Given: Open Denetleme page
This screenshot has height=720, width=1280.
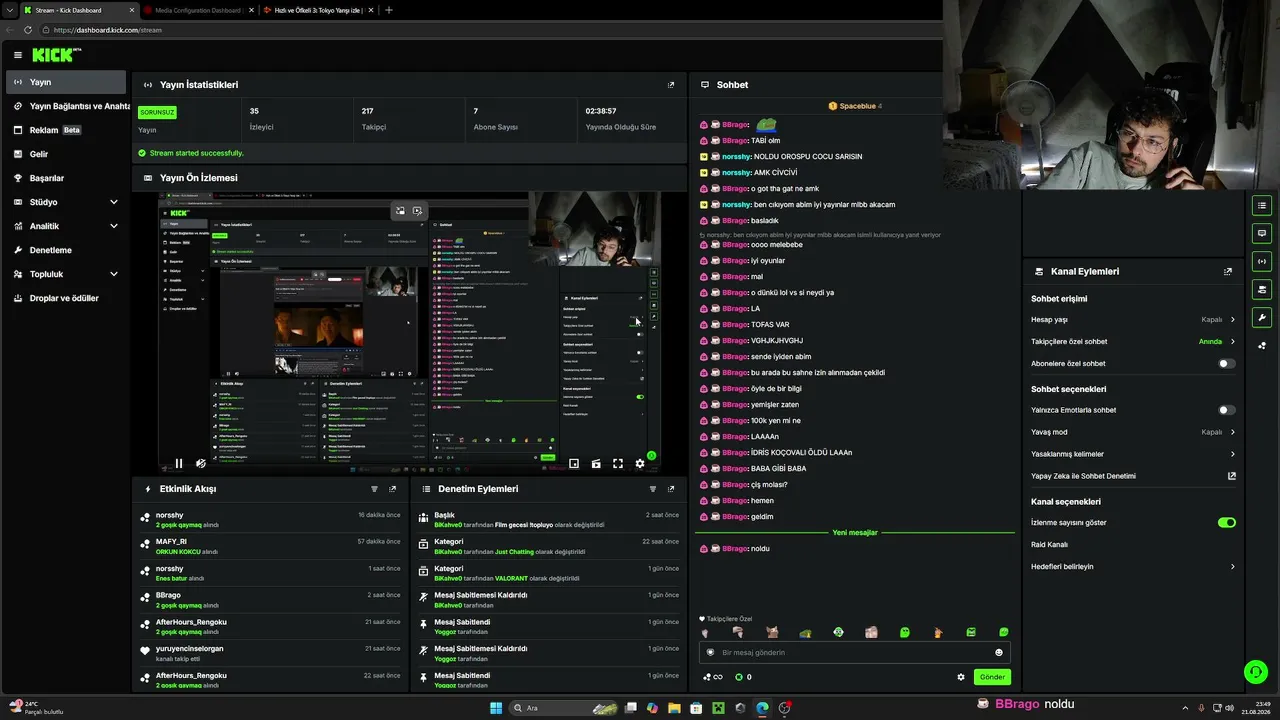Looking at the screenshot, I should 66,250.
